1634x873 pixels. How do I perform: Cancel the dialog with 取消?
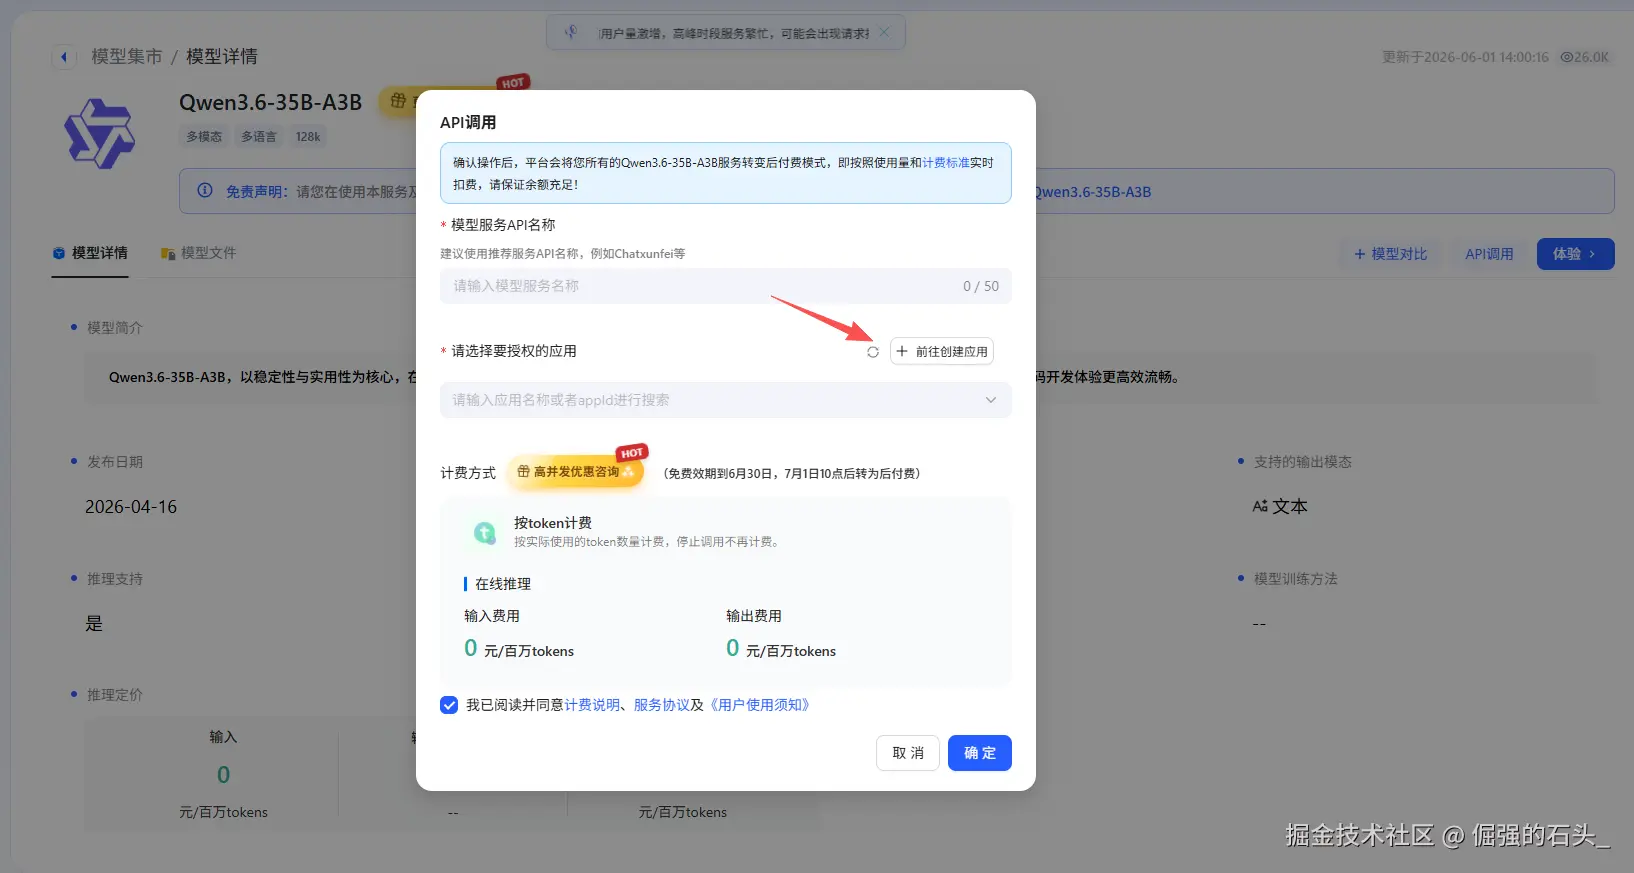pos(908,753)
